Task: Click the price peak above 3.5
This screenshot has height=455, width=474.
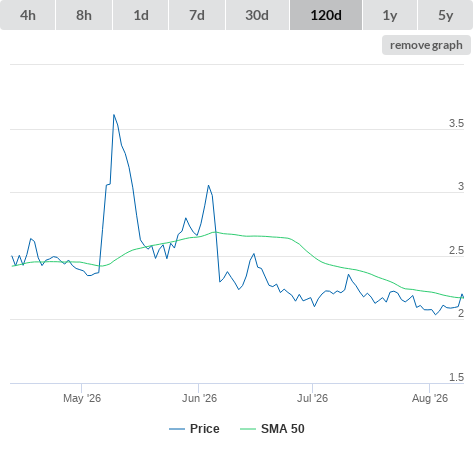Action: (114, 115)
